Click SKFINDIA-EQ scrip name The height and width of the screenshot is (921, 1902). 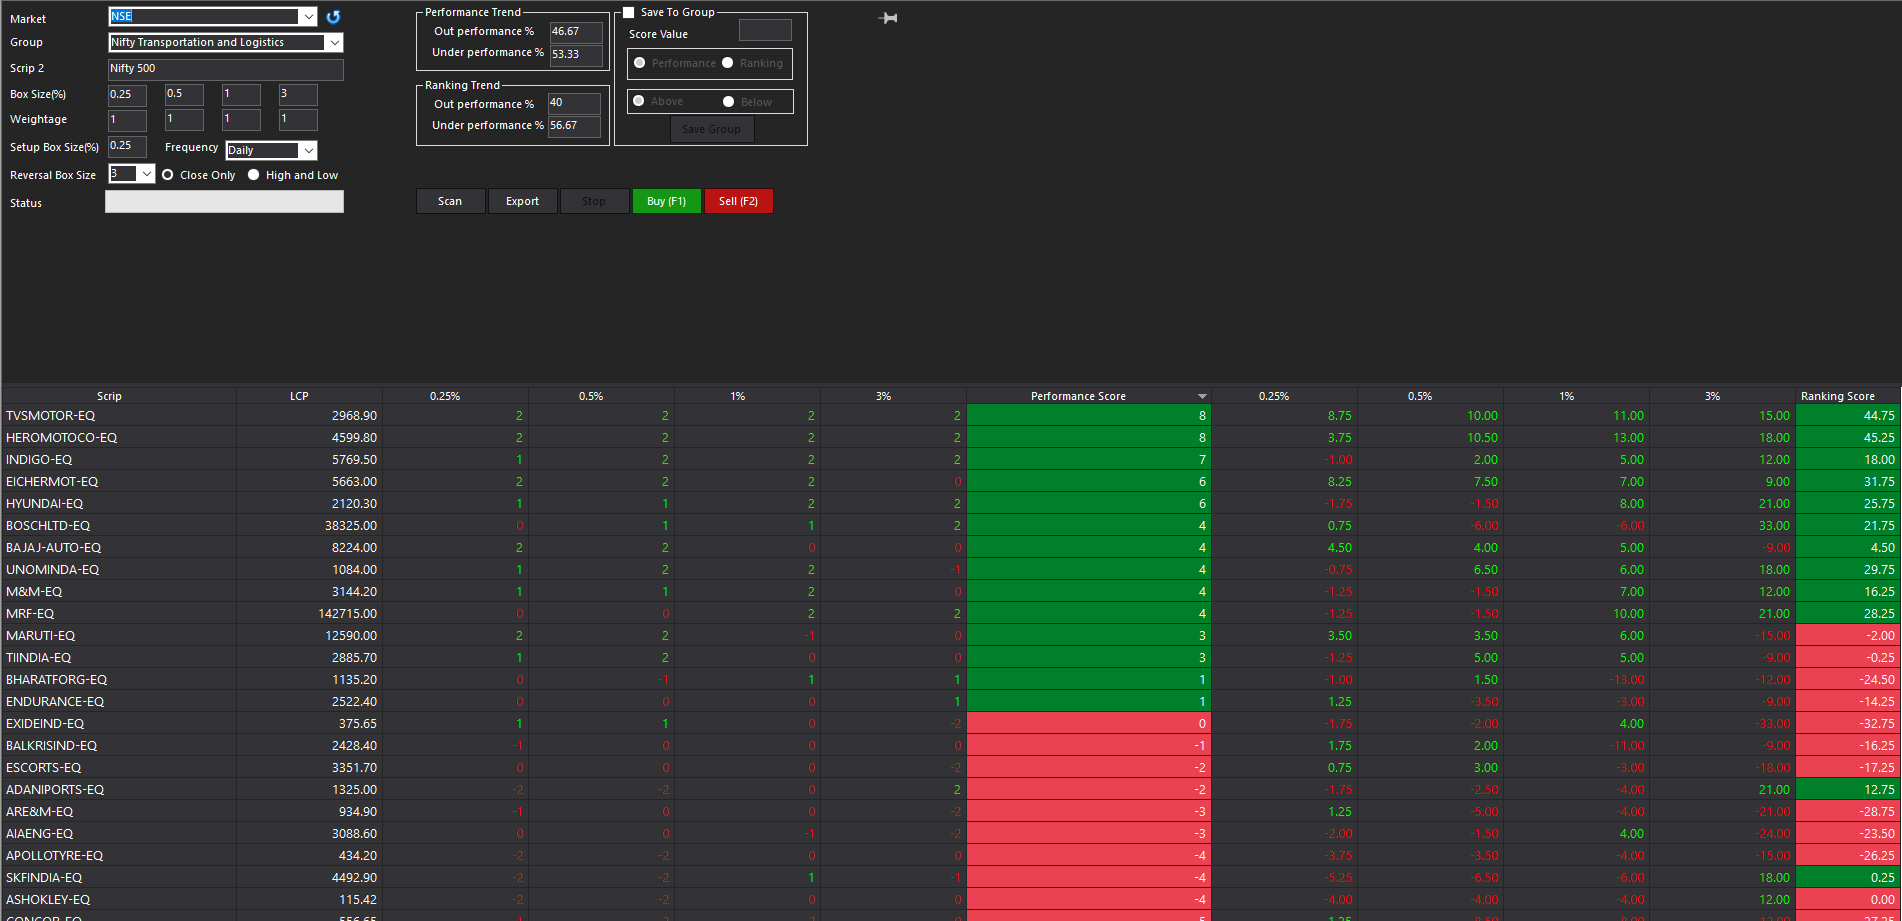pyautogui.click(x=44, y=878)
